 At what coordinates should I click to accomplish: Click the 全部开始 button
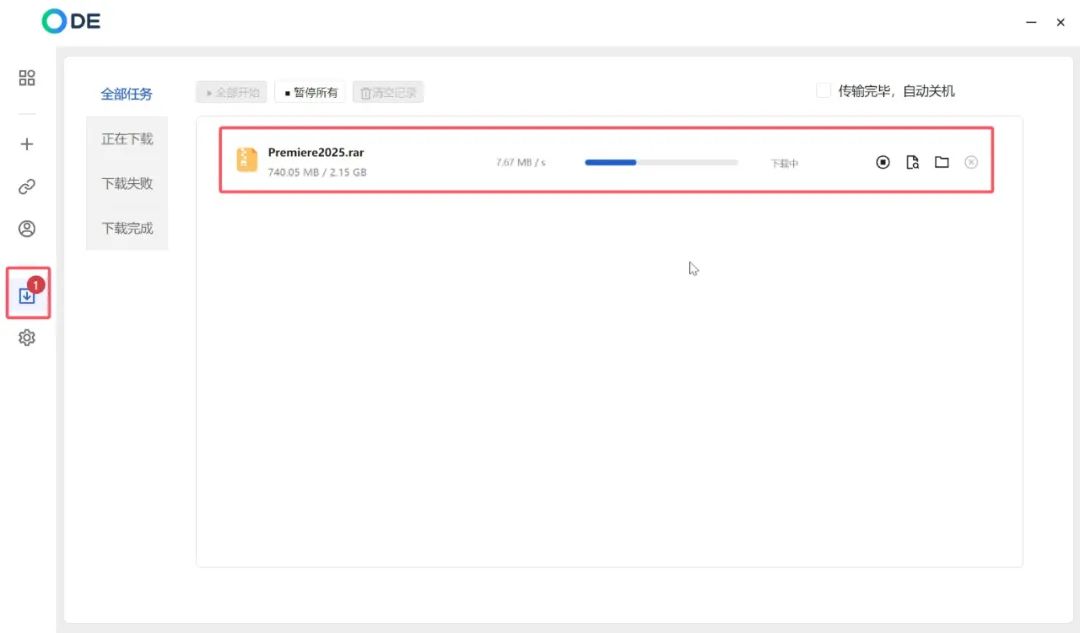pos(232,93)
